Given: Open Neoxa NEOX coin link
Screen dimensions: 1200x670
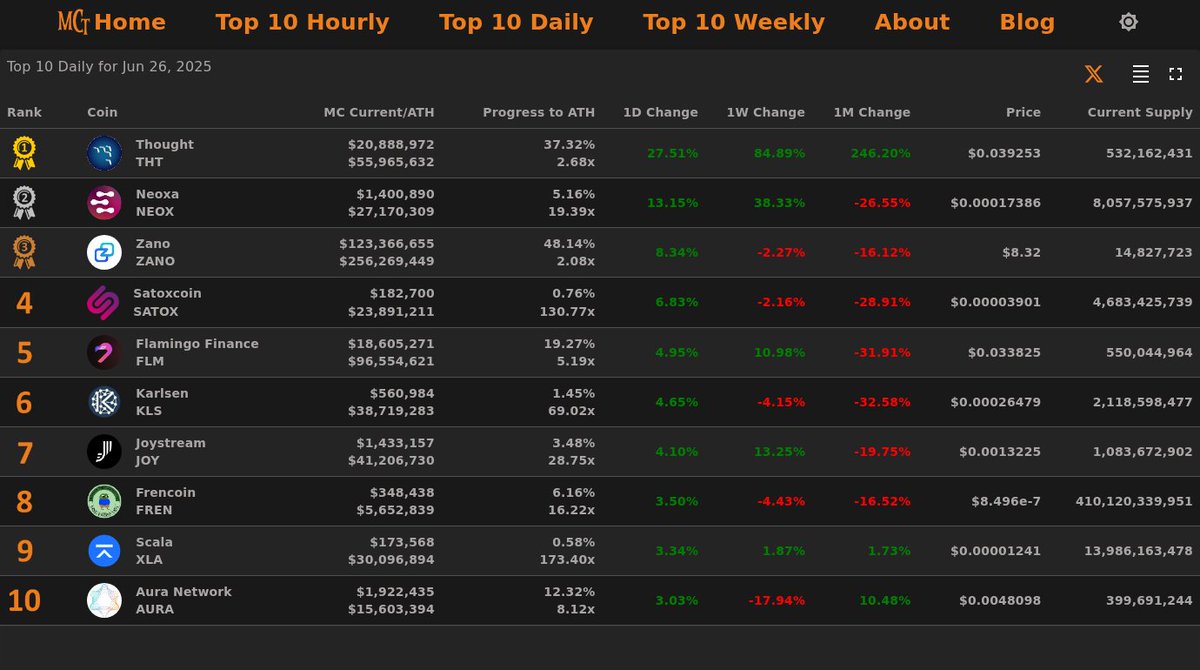Looking at the screenshot, I should (x=157, y=203).
